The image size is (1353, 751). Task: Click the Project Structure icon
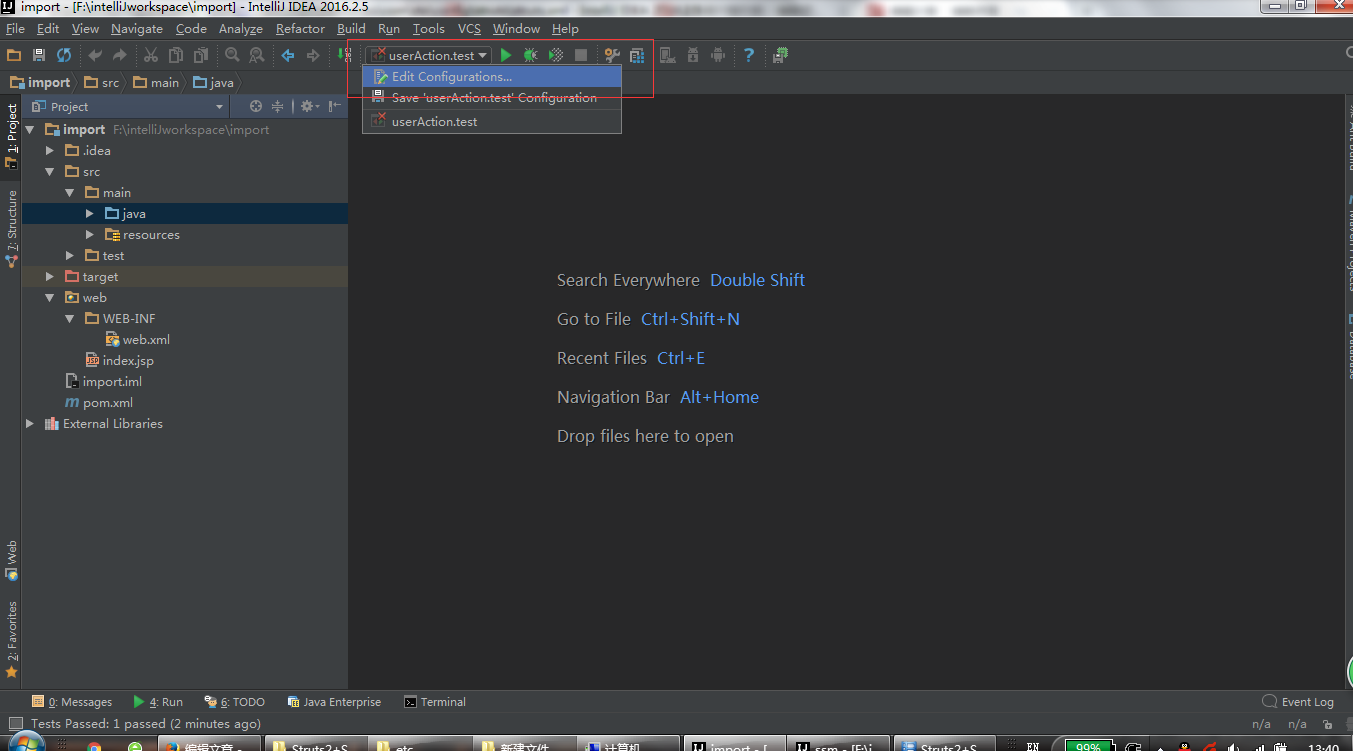coord(636,56)
